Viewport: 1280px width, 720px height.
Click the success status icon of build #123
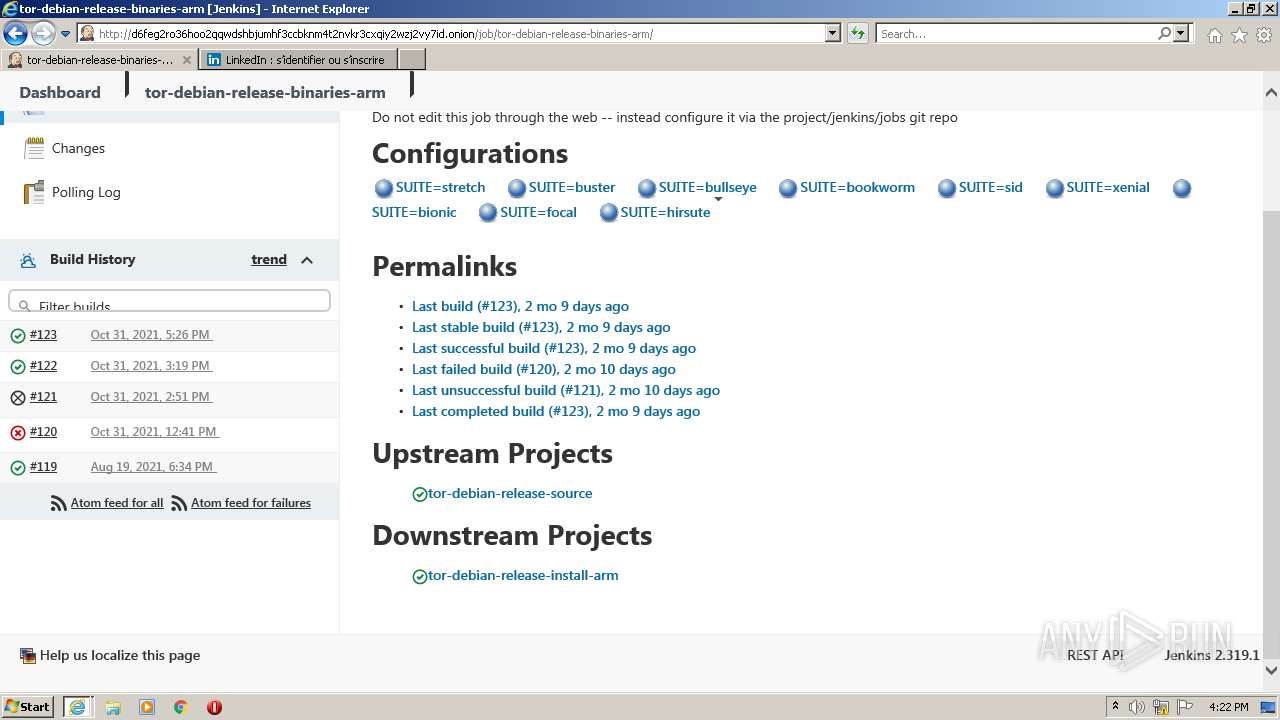tap(18, 336)
